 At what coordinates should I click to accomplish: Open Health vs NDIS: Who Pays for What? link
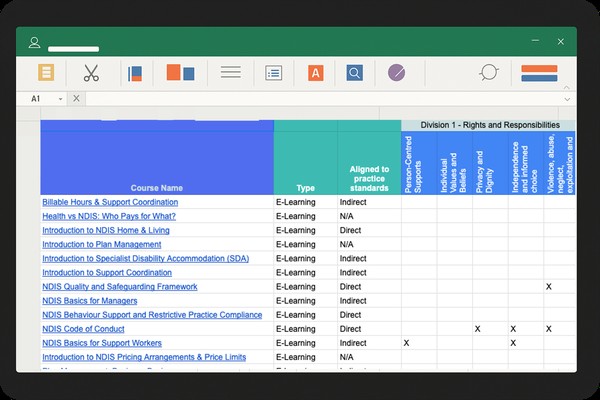109,216
